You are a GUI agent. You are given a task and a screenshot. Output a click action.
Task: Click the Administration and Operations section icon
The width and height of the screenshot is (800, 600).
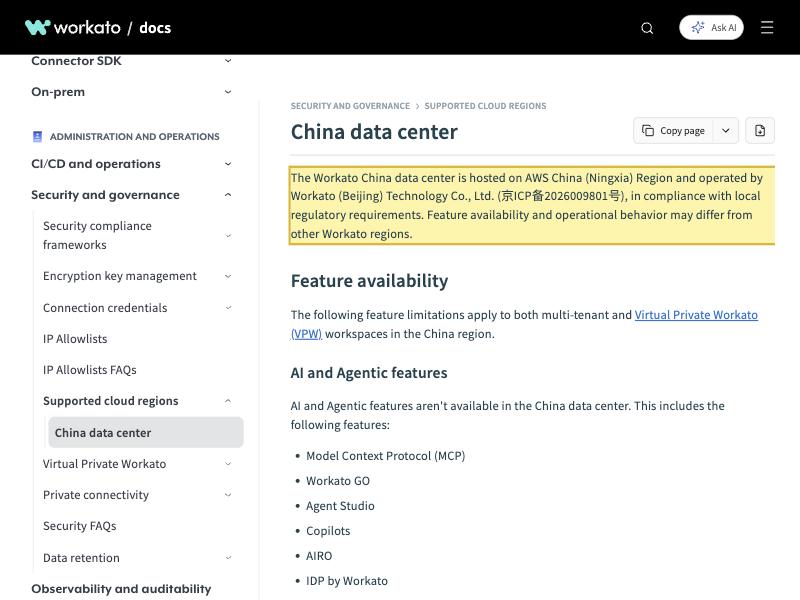point(37,136)
